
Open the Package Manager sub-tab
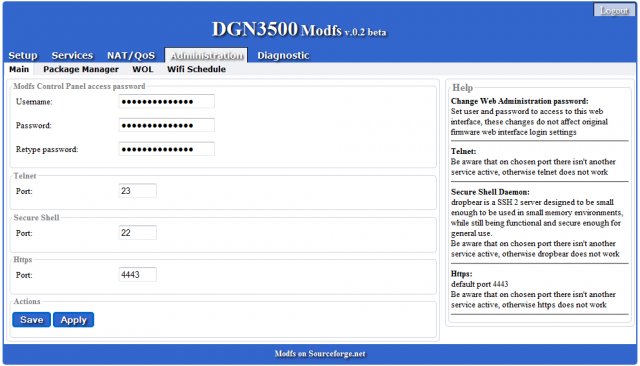81,69
